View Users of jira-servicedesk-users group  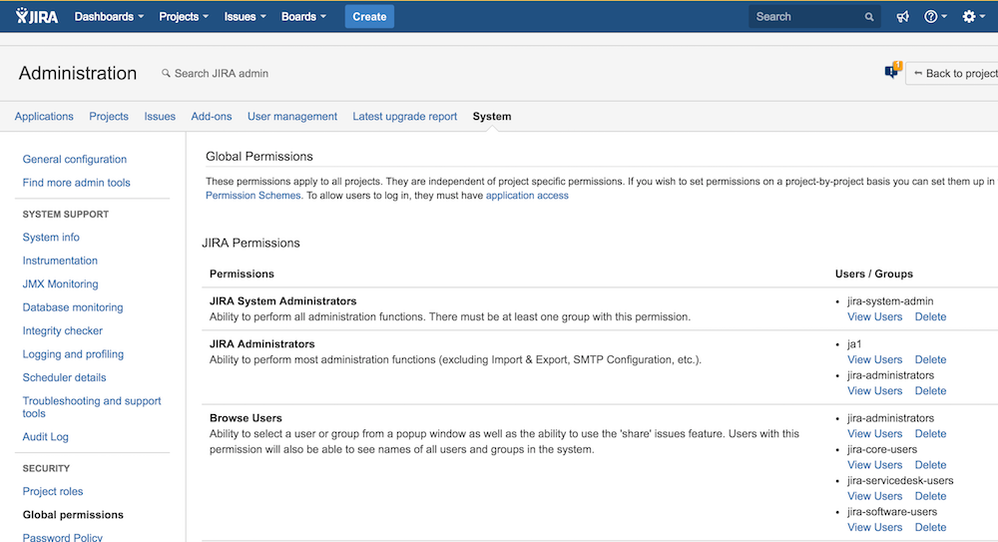(875, 496)
